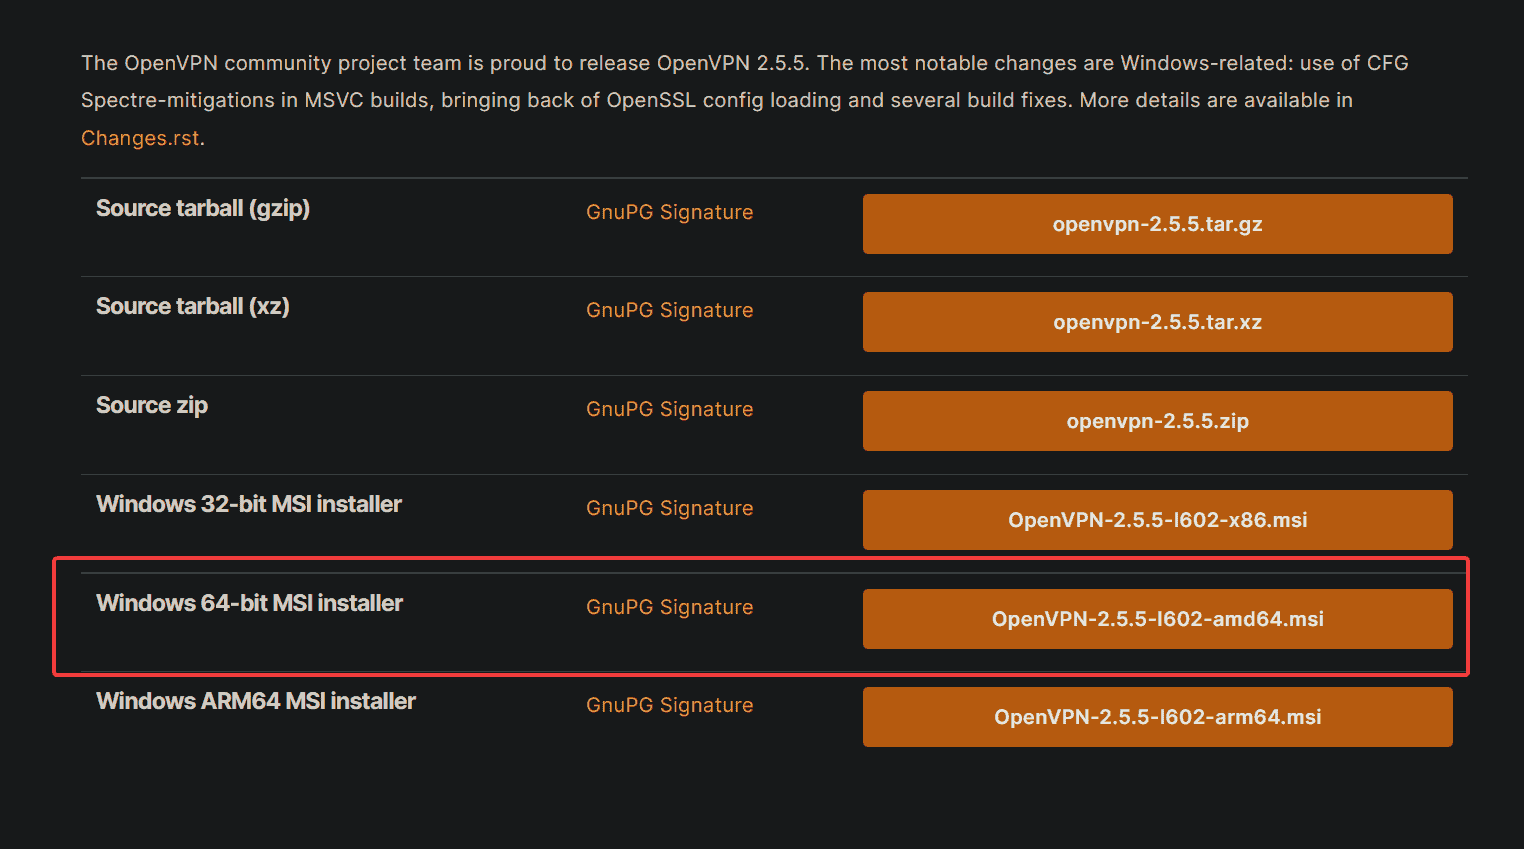Download openvpn-2.5.5.zip
Screen dimensions: 1524x849
tap(1157, 421)
